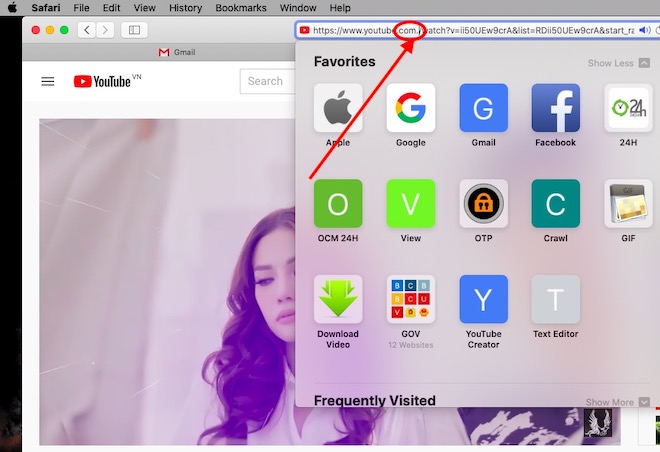Open the Safari menu
Viewport: 660px width, 452px height.
coord(45,8)
